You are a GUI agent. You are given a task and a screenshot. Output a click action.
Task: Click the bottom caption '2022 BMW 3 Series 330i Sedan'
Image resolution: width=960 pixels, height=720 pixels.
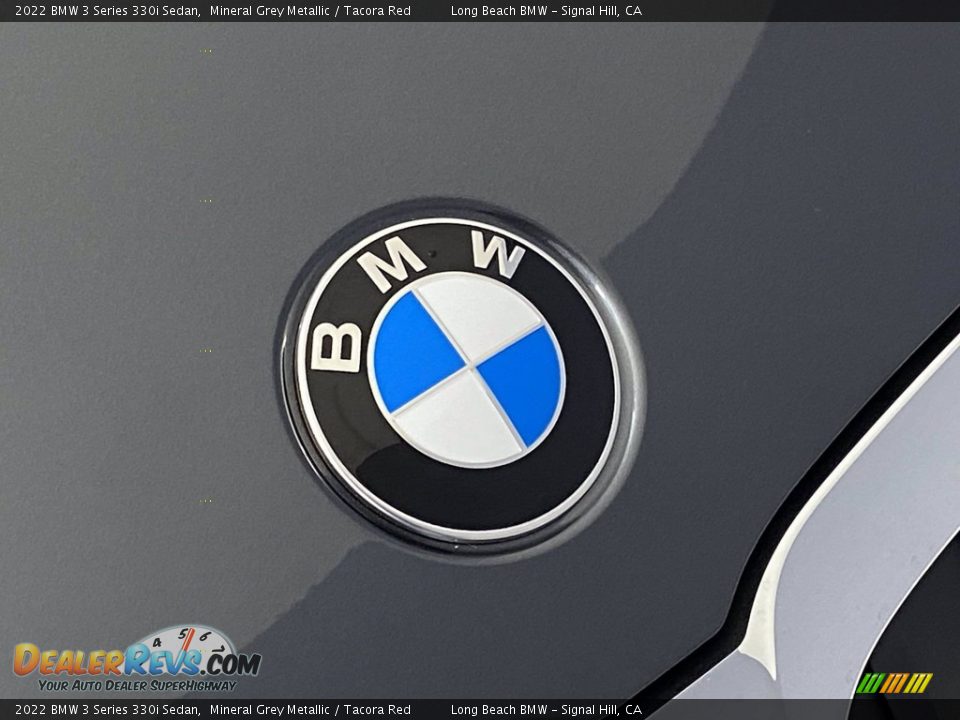point(108,710)
